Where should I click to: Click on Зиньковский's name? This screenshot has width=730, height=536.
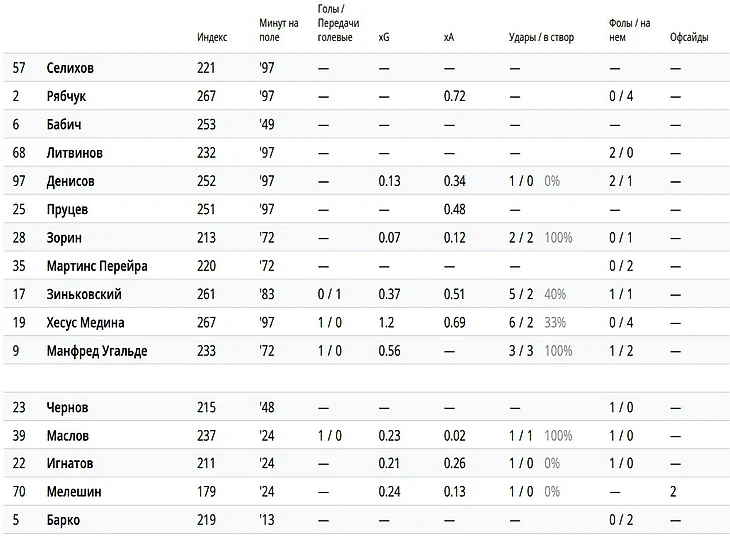click(x=84, y=295)
